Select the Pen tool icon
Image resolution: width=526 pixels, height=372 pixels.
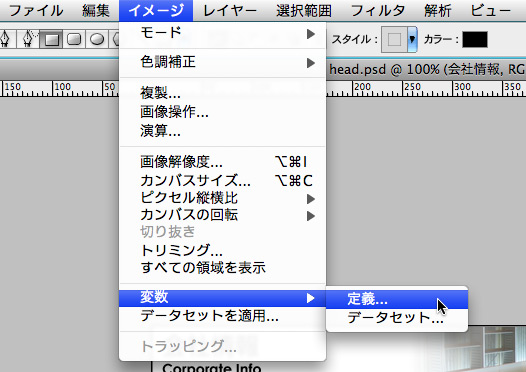[x=6, y=39]
